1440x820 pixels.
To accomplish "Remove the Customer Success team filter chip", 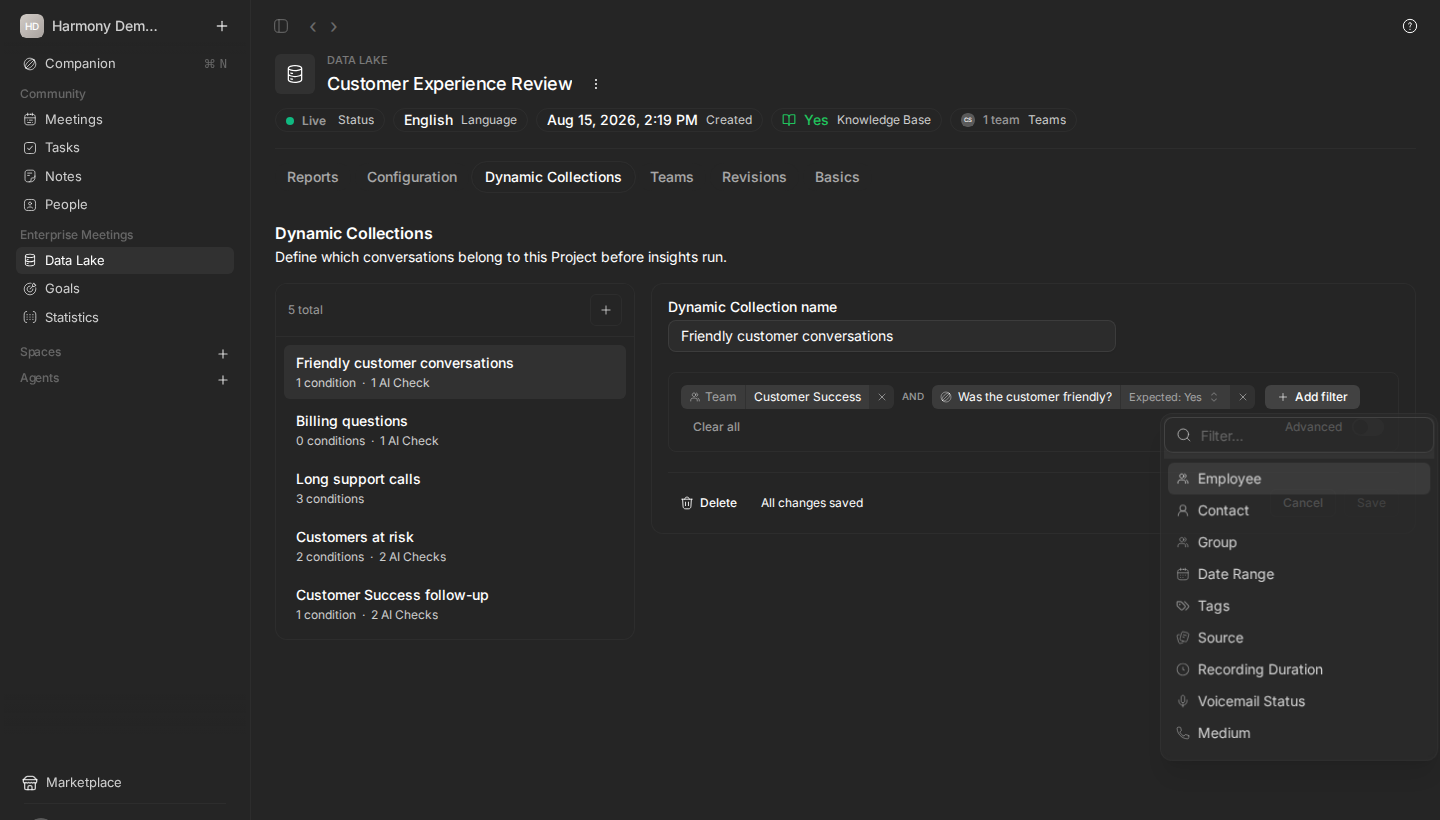I will (x=882, y=397).
